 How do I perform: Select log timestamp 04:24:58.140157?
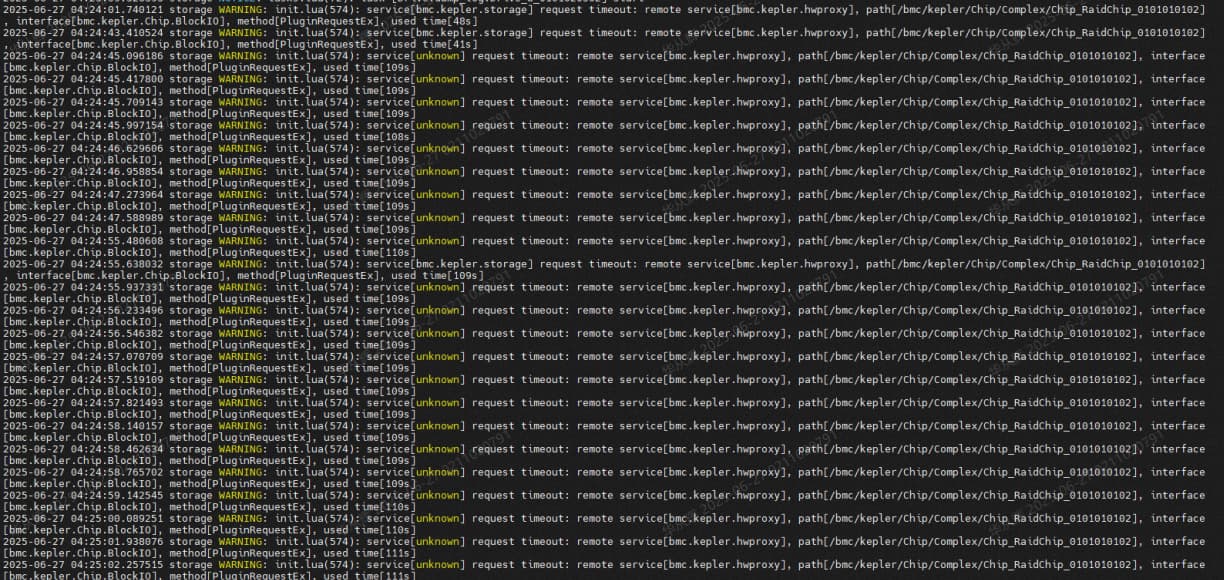click(116, 426)
